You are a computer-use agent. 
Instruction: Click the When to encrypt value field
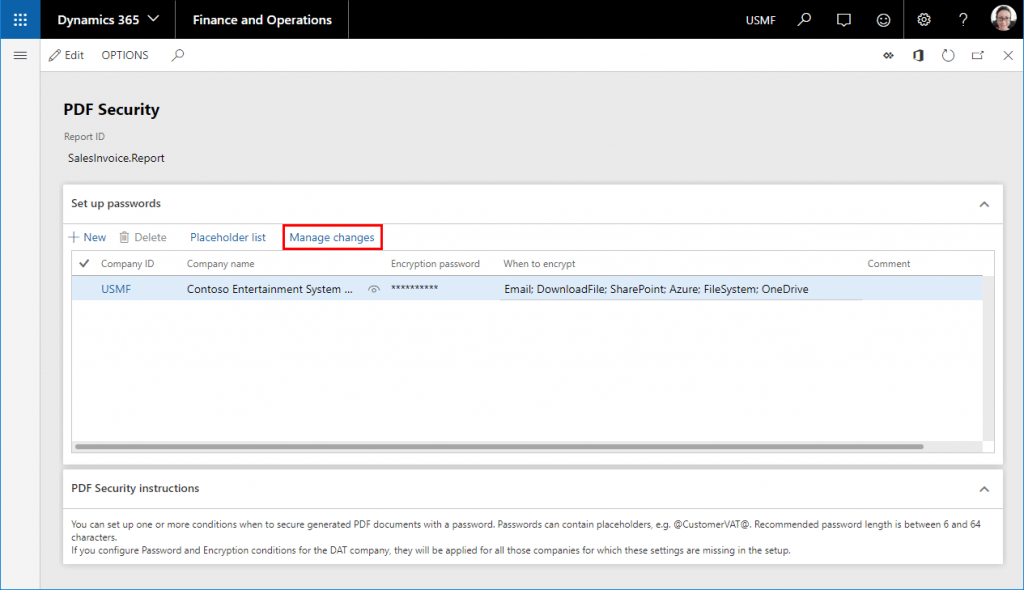click(x=681, y=289)
